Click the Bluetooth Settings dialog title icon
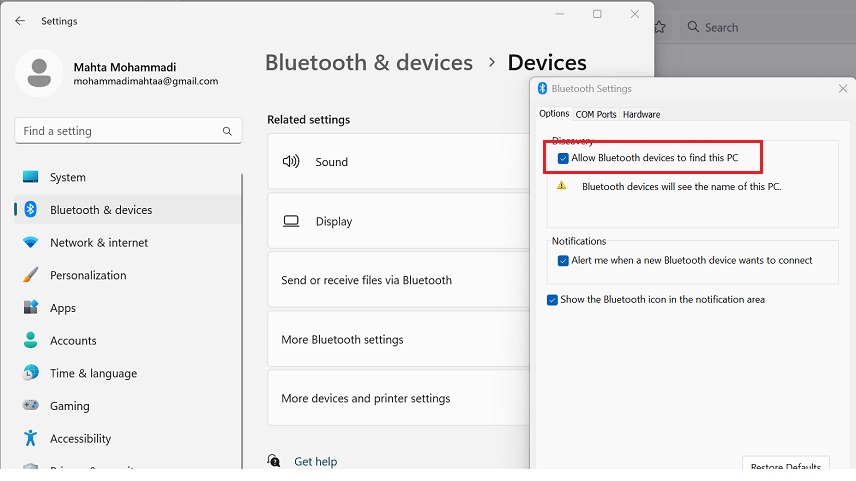Image resolution: width=856 pixels, height=481 pixels. [542, 88]
